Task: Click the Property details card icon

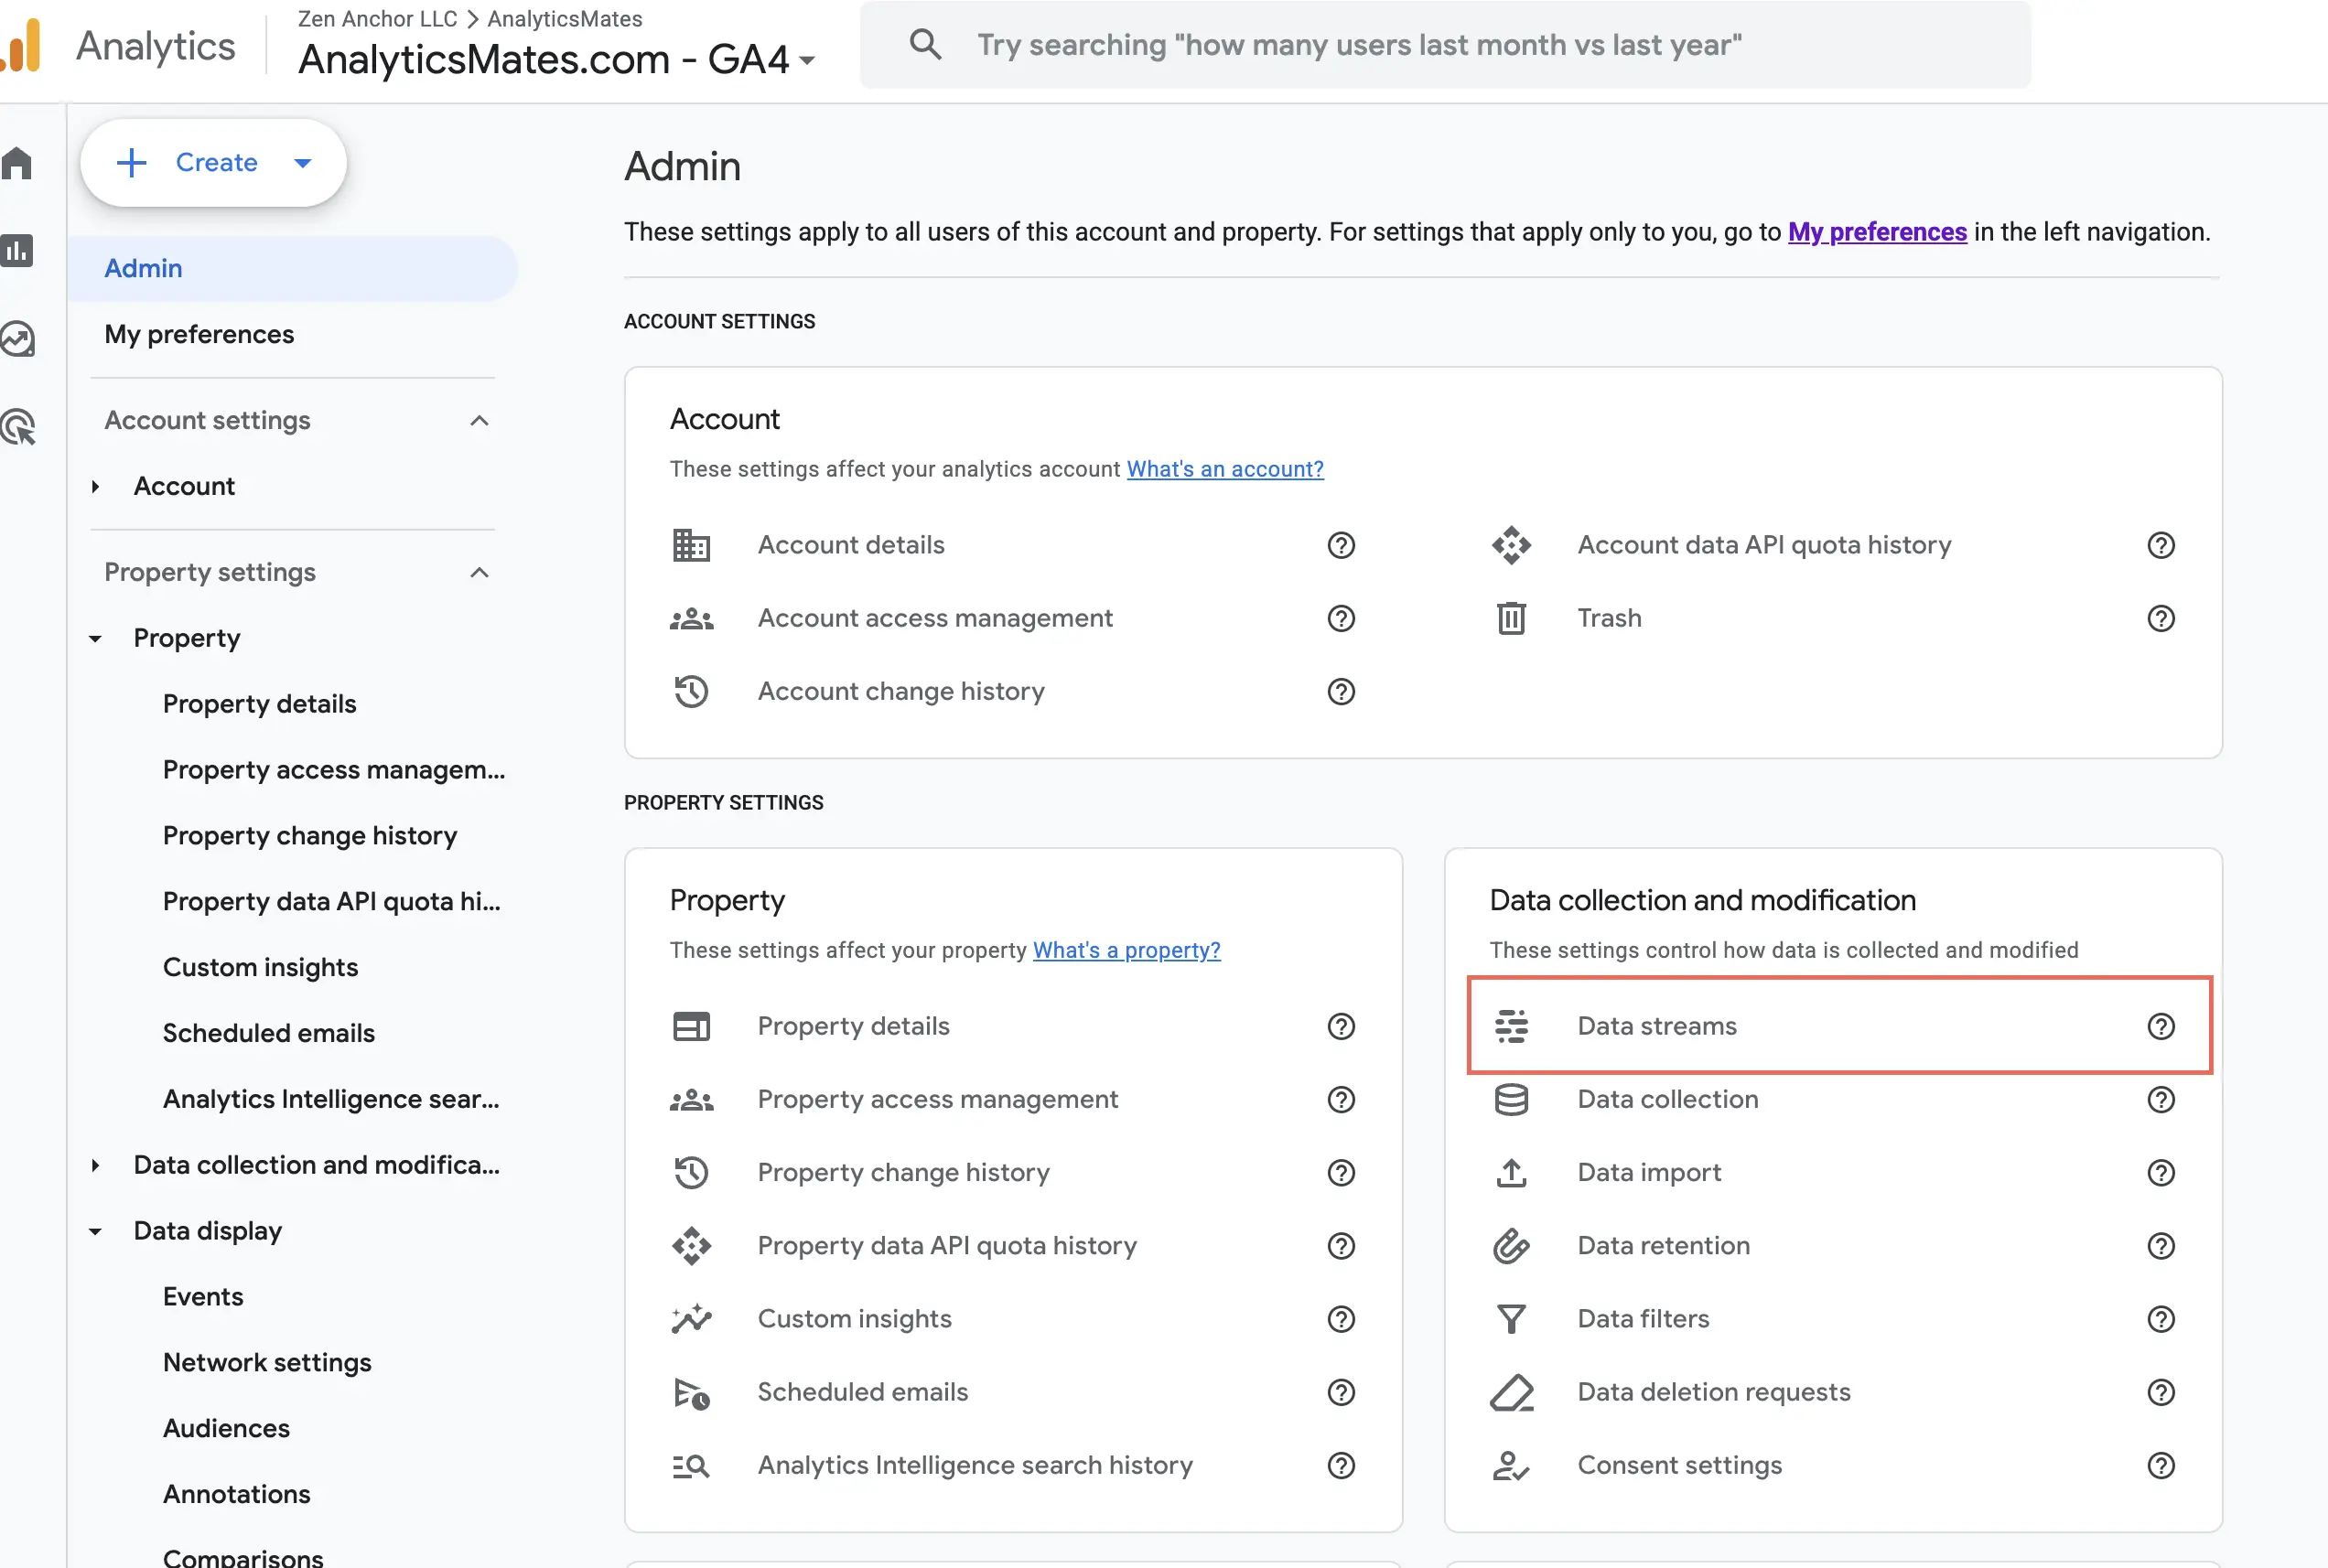Action: coord(691,1027)
